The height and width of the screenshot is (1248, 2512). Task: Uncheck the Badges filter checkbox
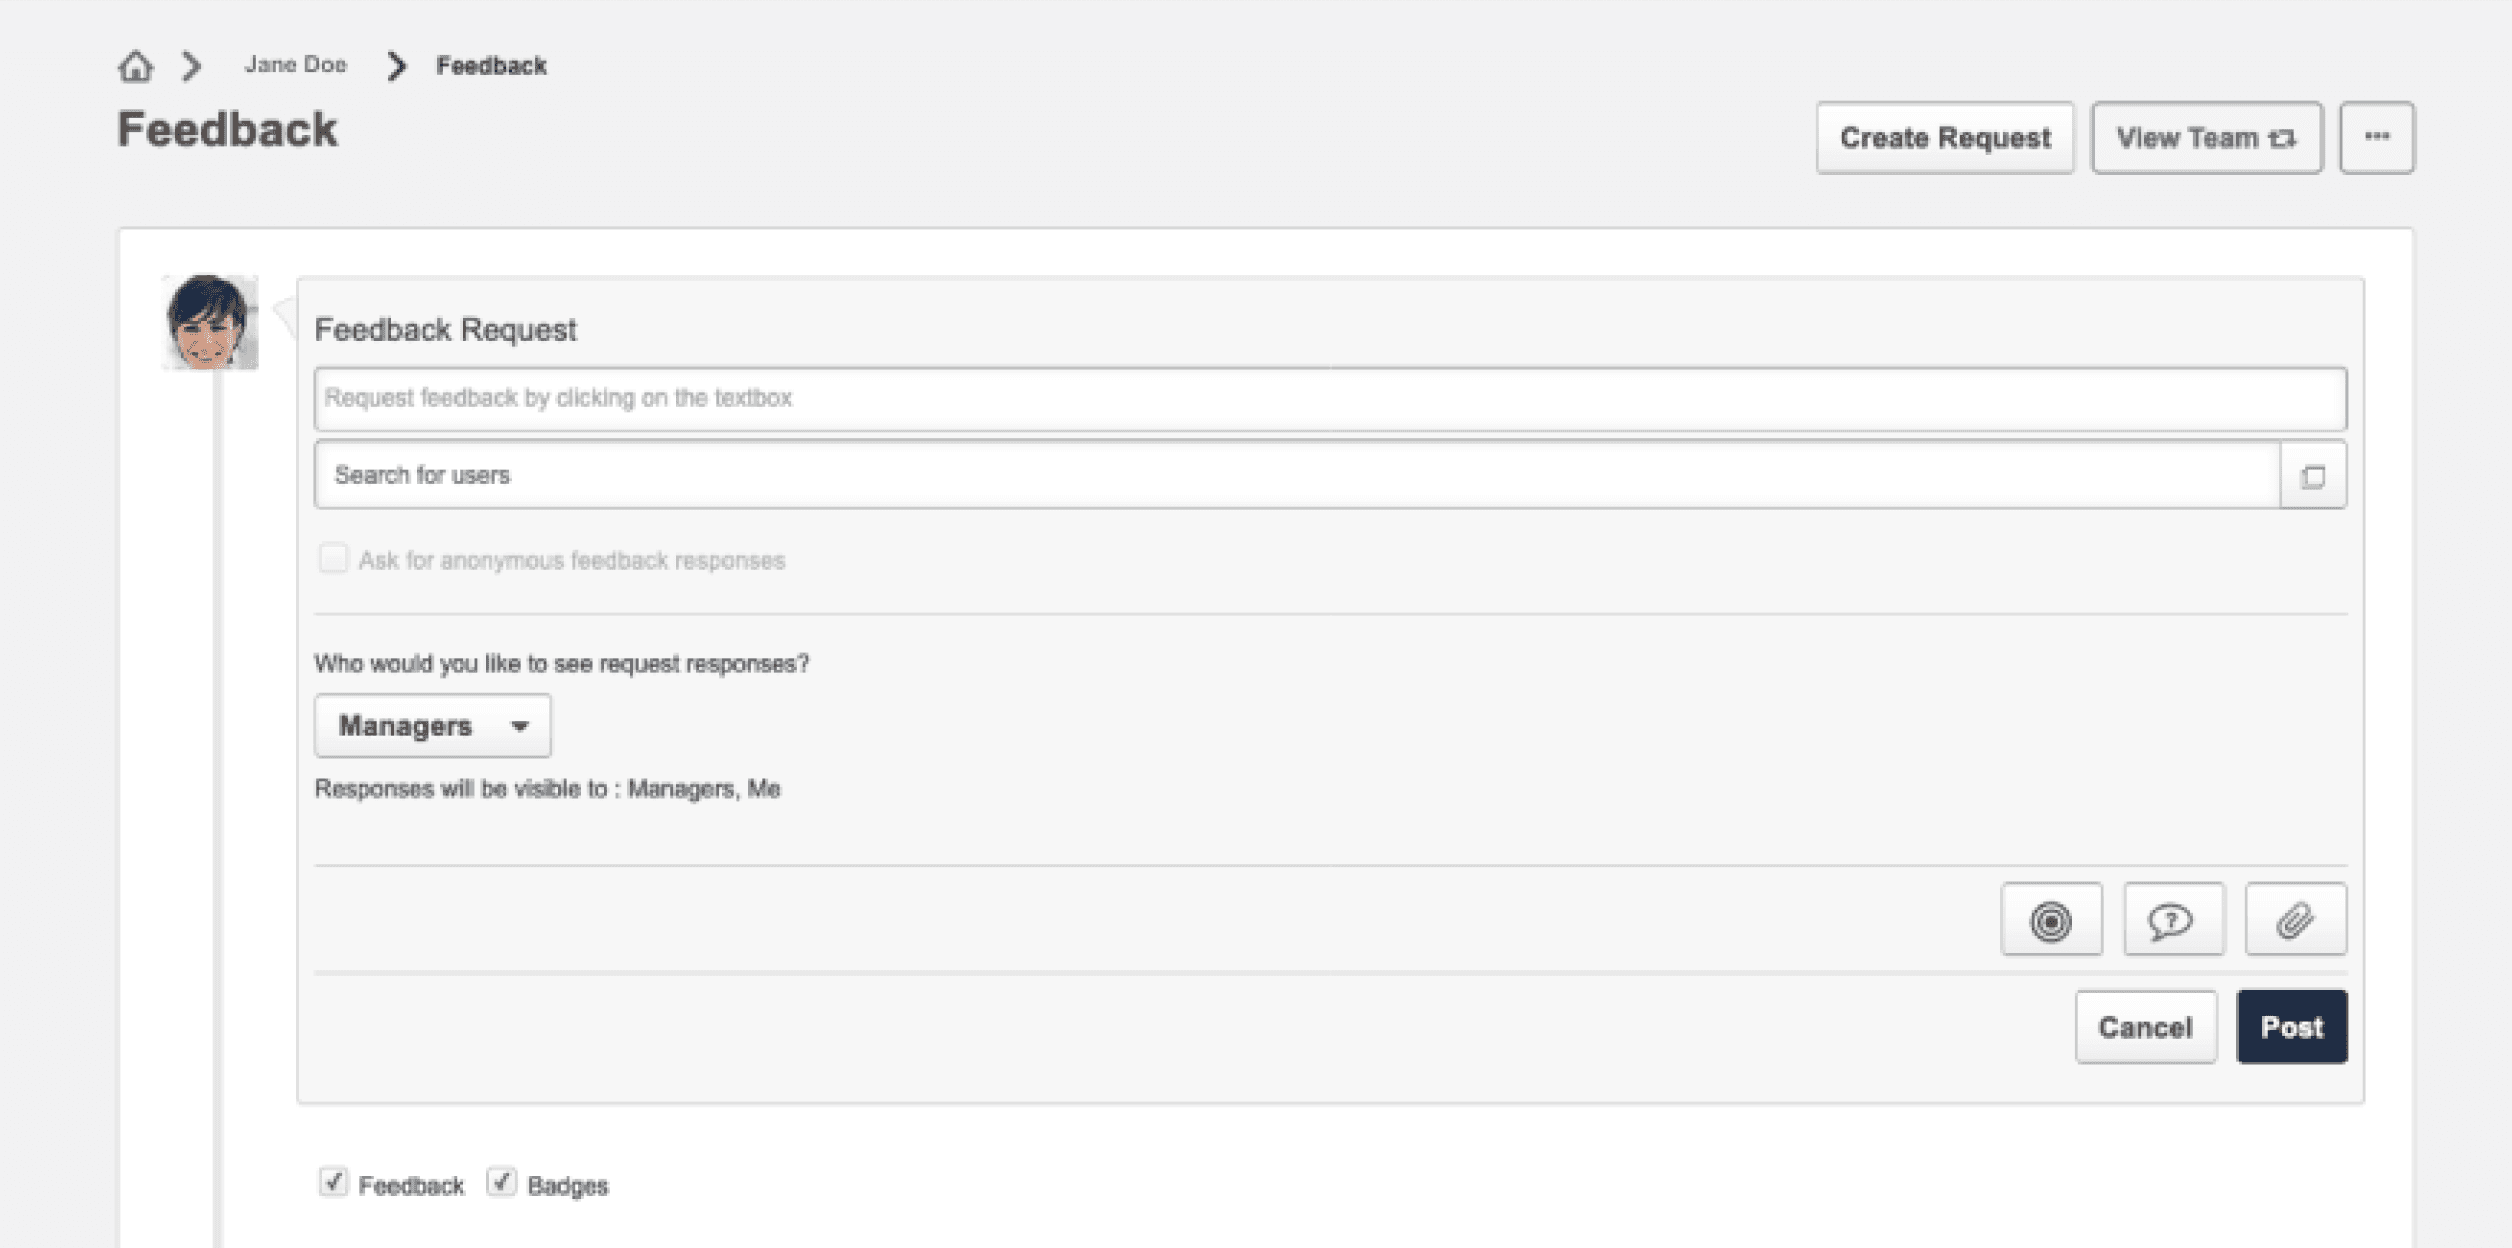(501, 1182)
